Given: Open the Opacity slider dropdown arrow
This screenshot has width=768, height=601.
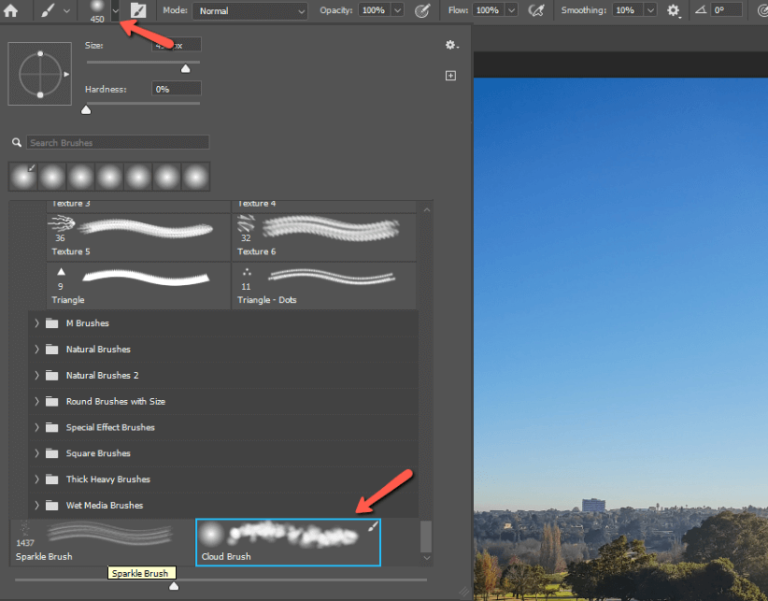Looking at the screenshot, I should (x=398, y=10).
